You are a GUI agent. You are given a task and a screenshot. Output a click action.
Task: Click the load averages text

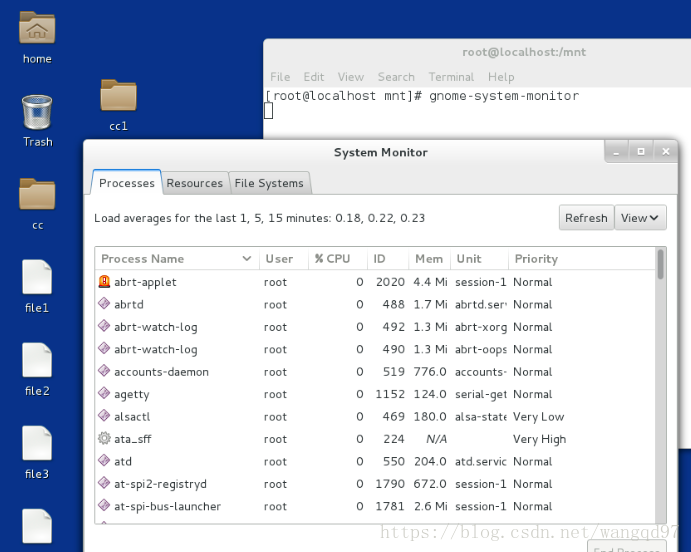[259, 218]
